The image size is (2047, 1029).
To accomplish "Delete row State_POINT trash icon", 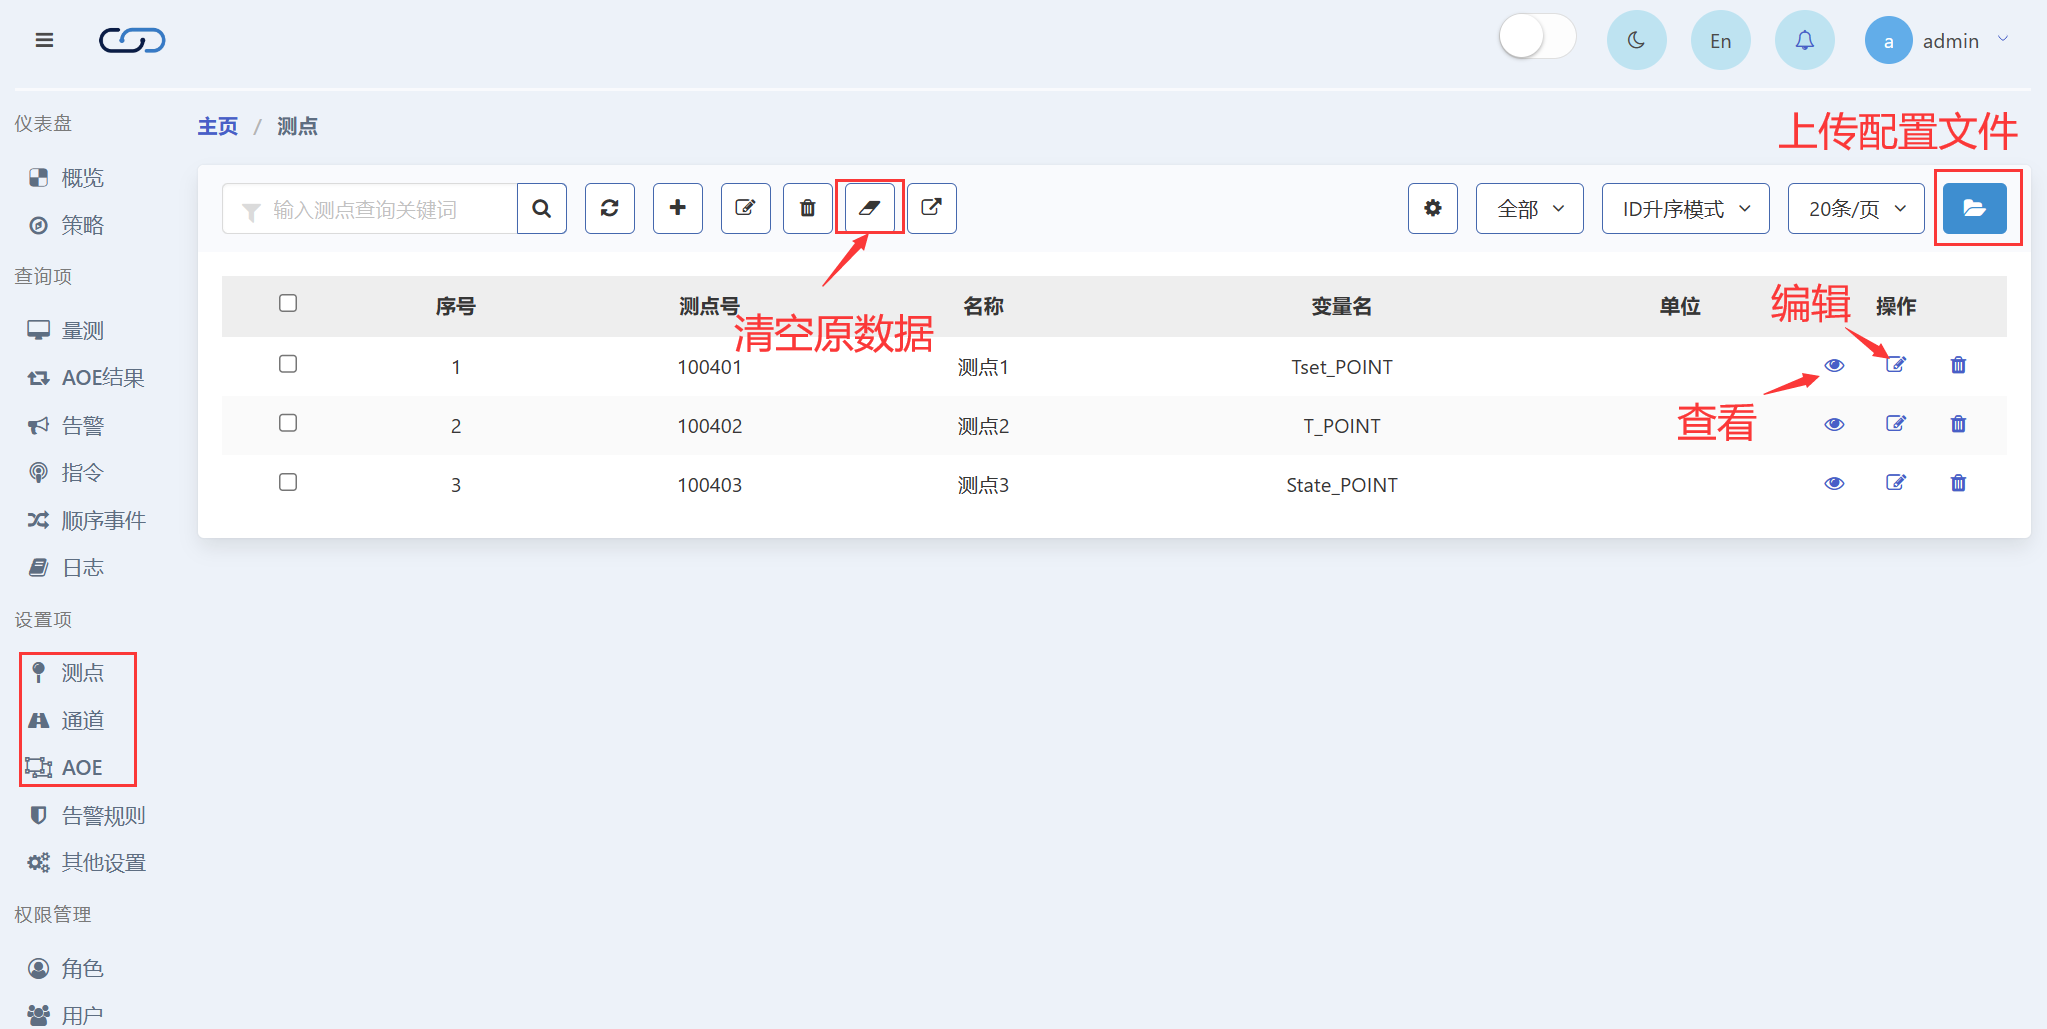I will click(x=1958, y=483).
